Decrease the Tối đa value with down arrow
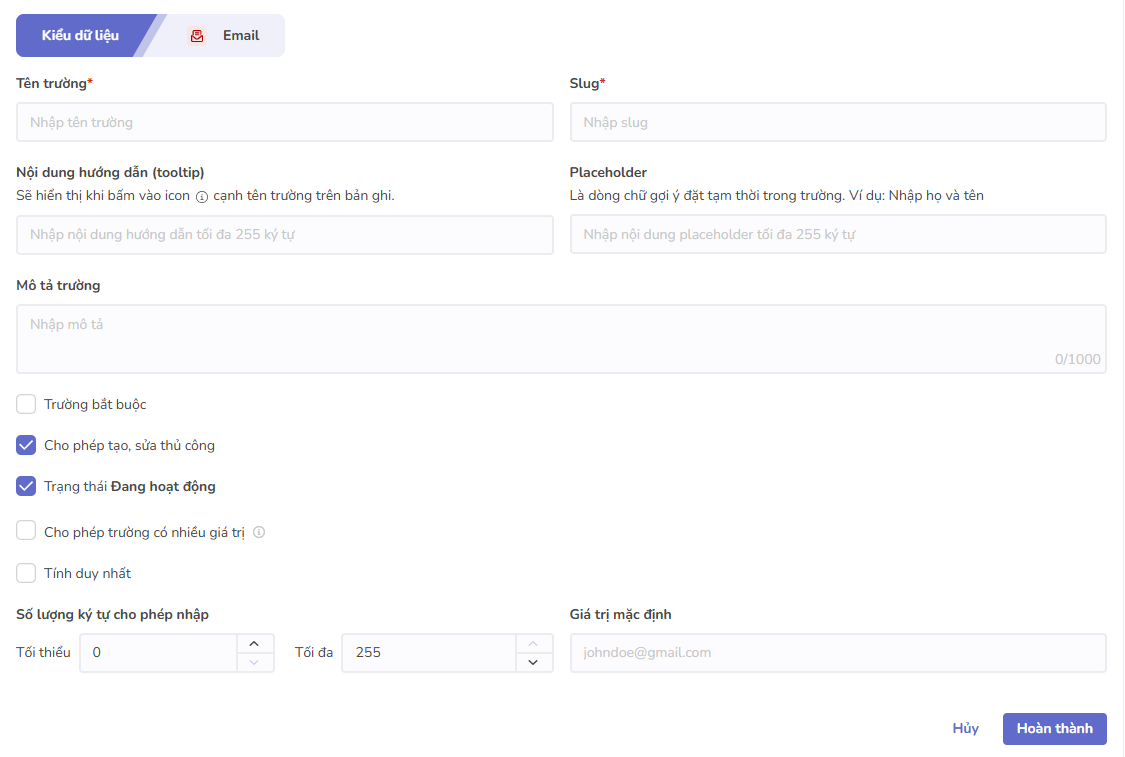This screenshot has width=1125, height=757. click(x=533, y=662)
